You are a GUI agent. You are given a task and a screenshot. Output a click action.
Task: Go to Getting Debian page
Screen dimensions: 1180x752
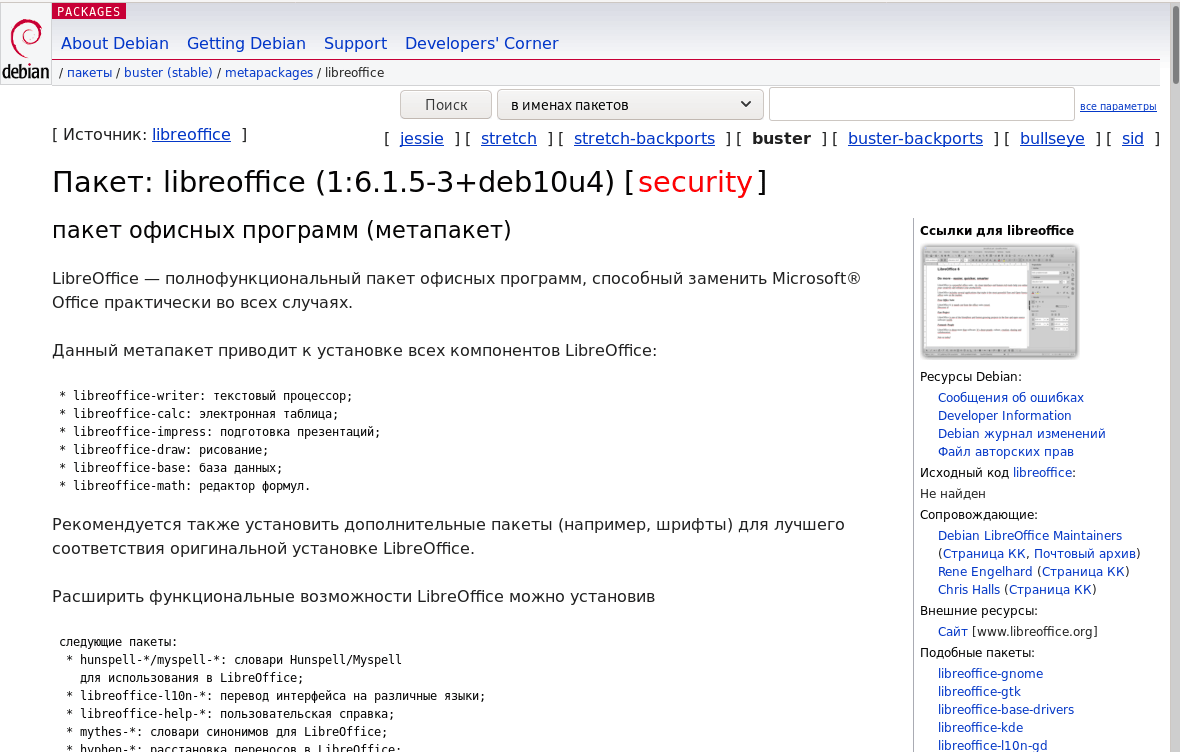tap(246, 43)
